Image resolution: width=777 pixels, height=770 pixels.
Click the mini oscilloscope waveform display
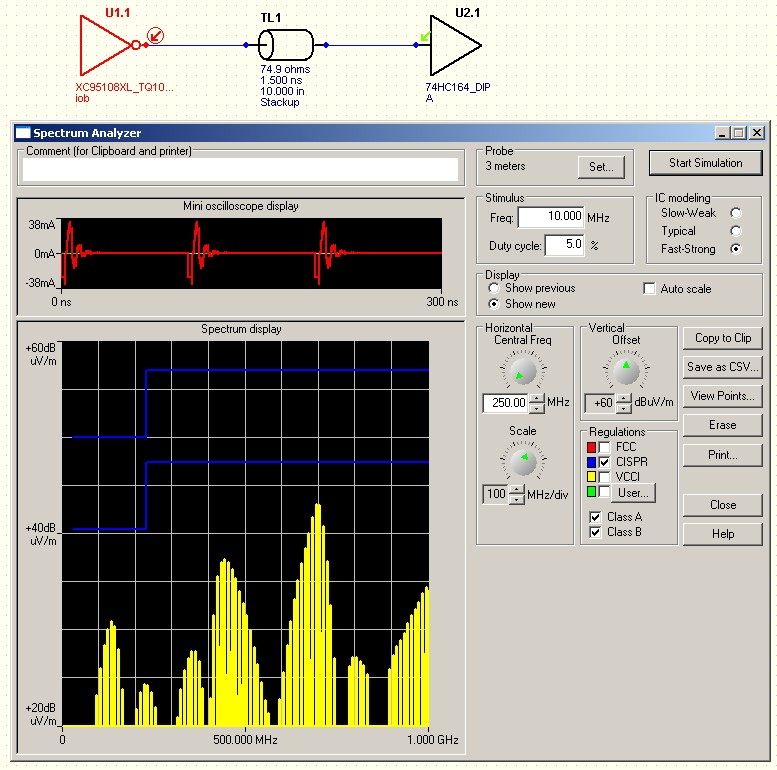click(251, 253)
